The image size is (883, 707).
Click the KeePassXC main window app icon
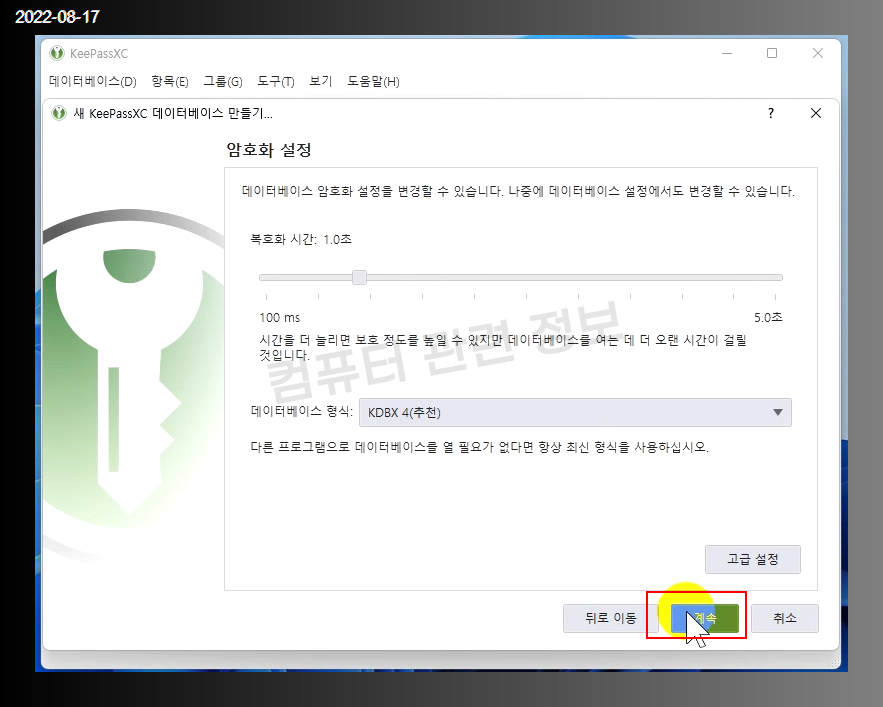click(x=57, y=54)
